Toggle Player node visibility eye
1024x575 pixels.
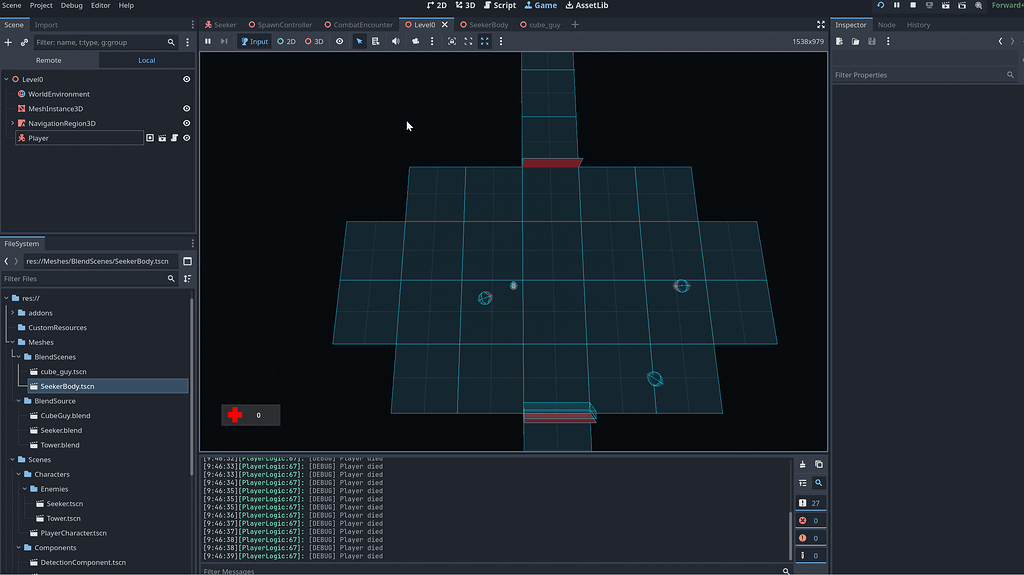[187, 138]
